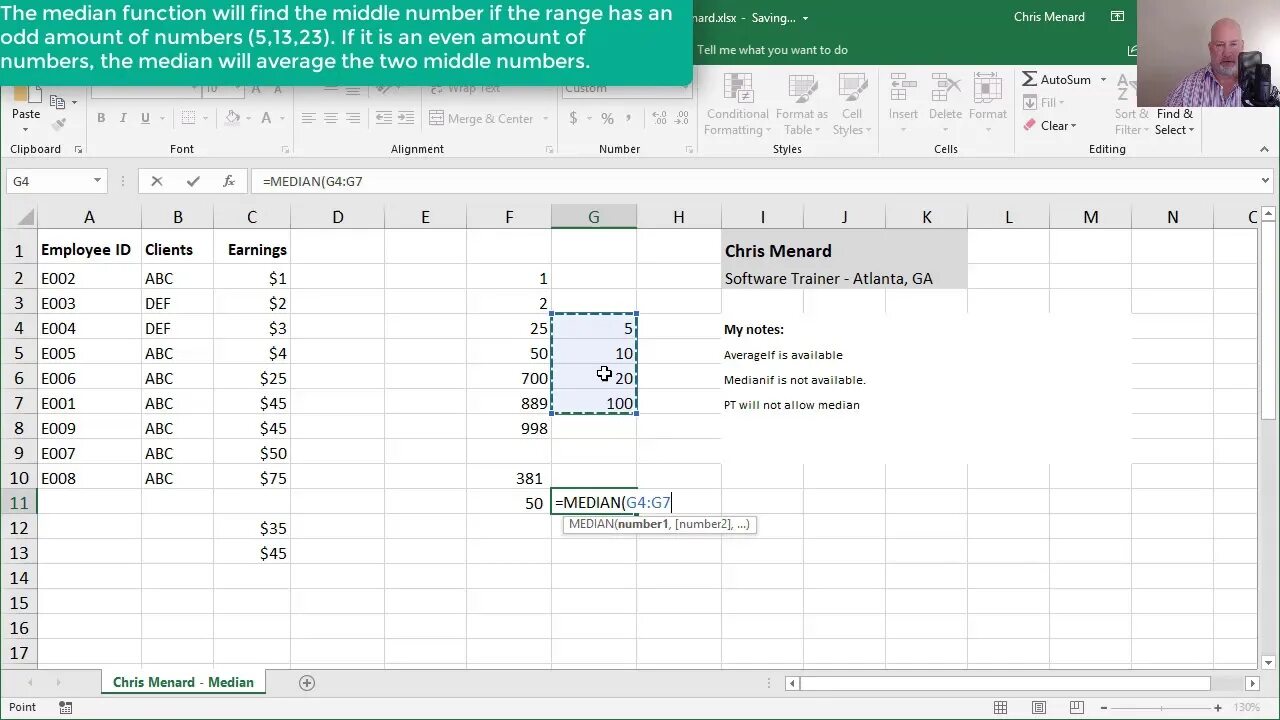The image size is (1280, 720).
Task: Click the macro recording icon in status bar
Action: point(66,708)
